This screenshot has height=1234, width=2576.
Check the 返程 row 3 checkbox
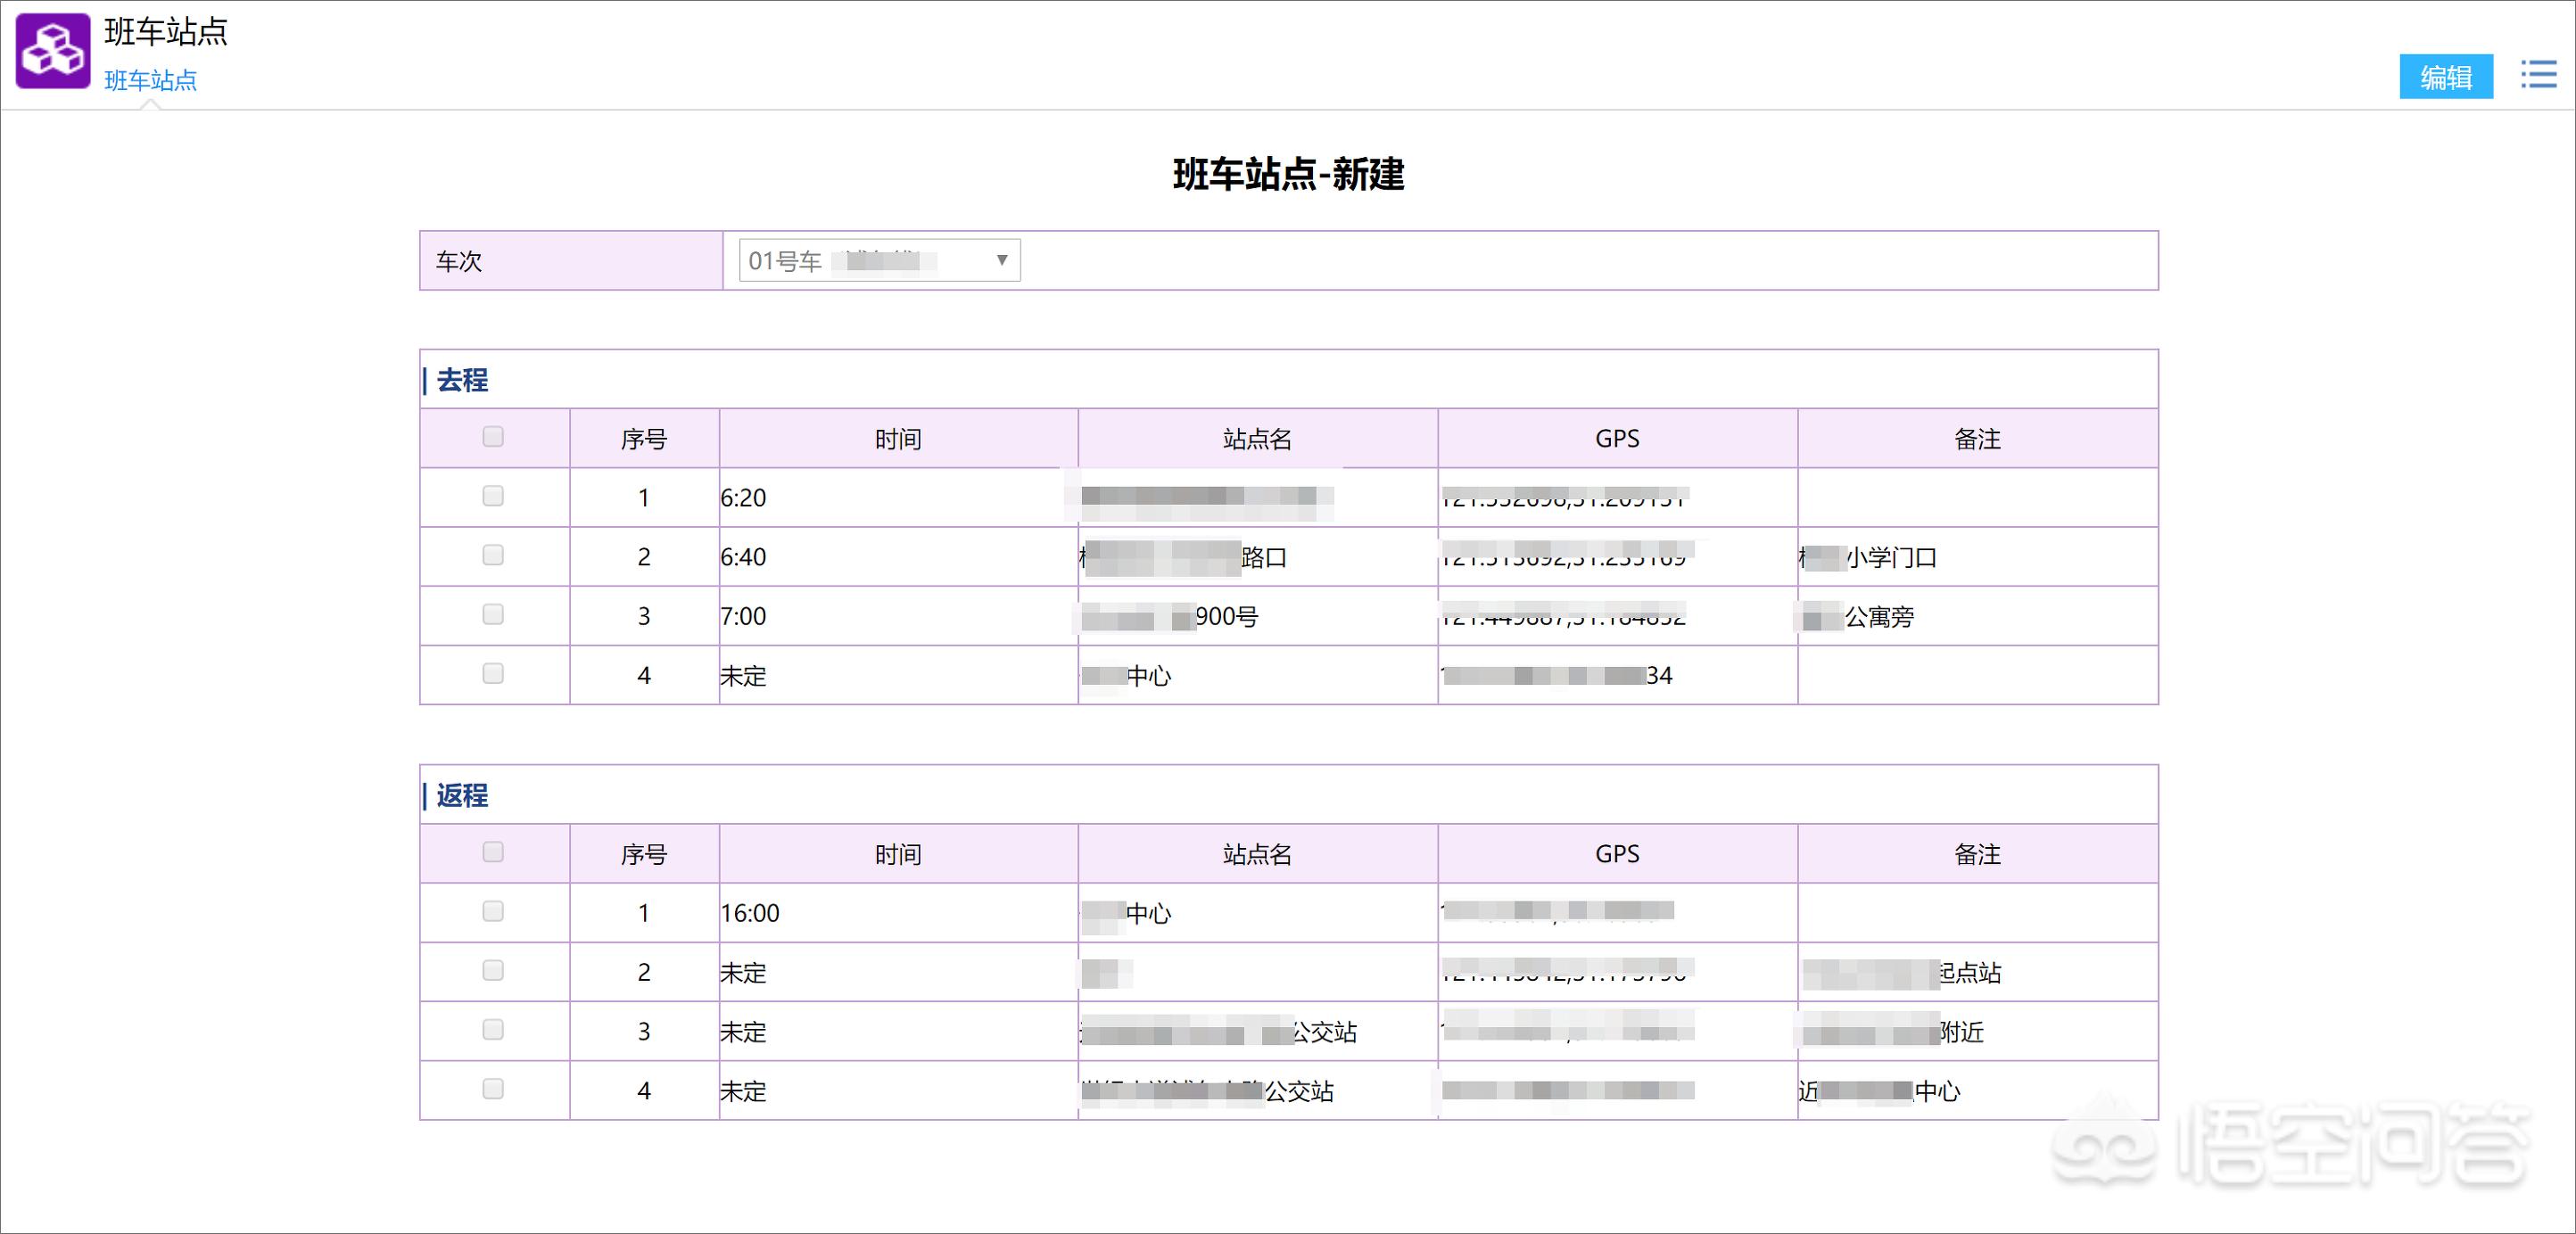tap(493, 1030)
